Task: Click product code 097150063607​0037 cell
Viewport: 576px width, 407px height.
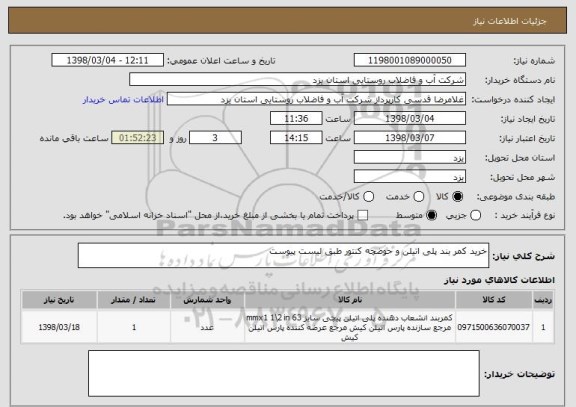Action: pos(494,327)
